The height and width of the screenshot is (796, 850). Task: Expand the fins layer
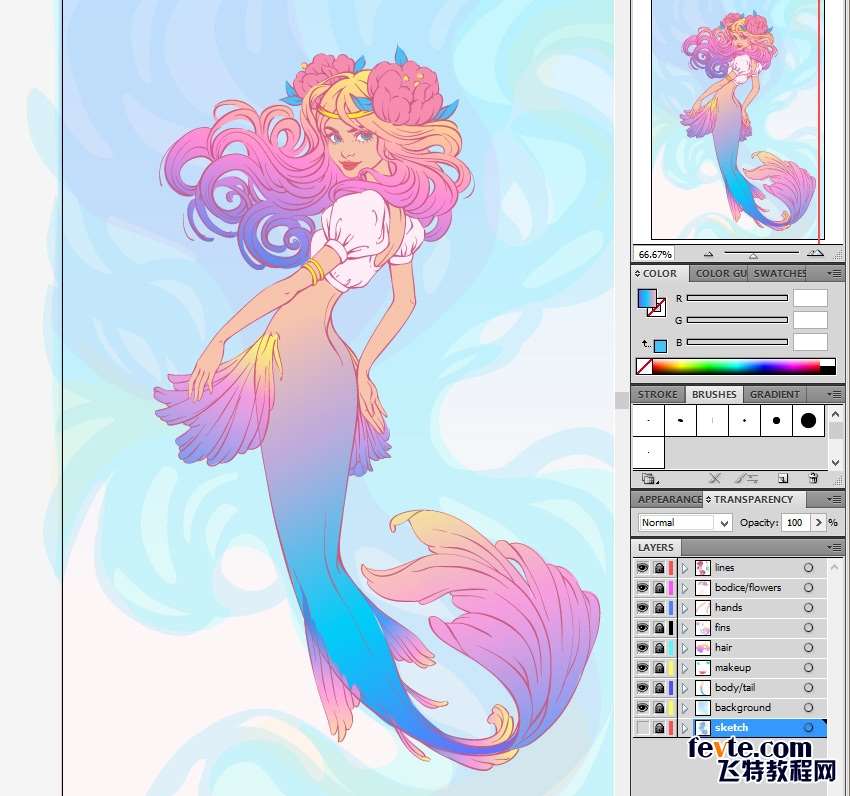click(685, 627)
